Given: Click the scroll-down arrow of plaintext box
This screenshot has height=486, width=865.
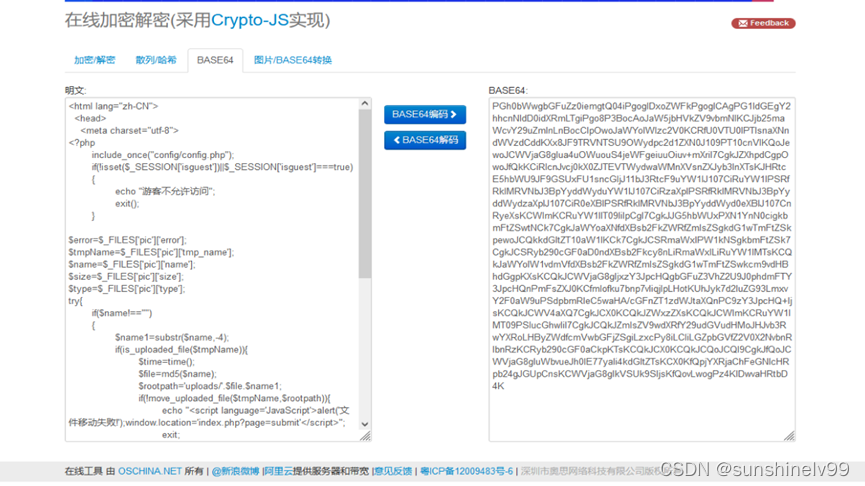Looking at the screenshot, I should tap(365, 424).
